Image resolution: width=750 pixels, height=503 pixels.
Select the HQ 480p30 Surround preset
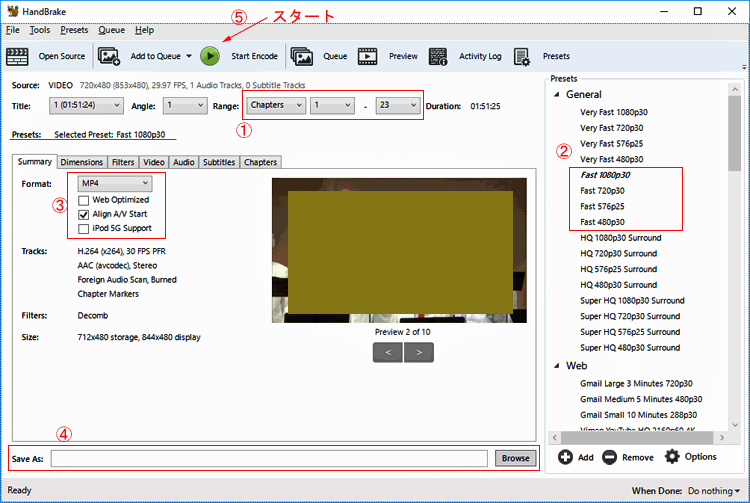tap(618, 285)
